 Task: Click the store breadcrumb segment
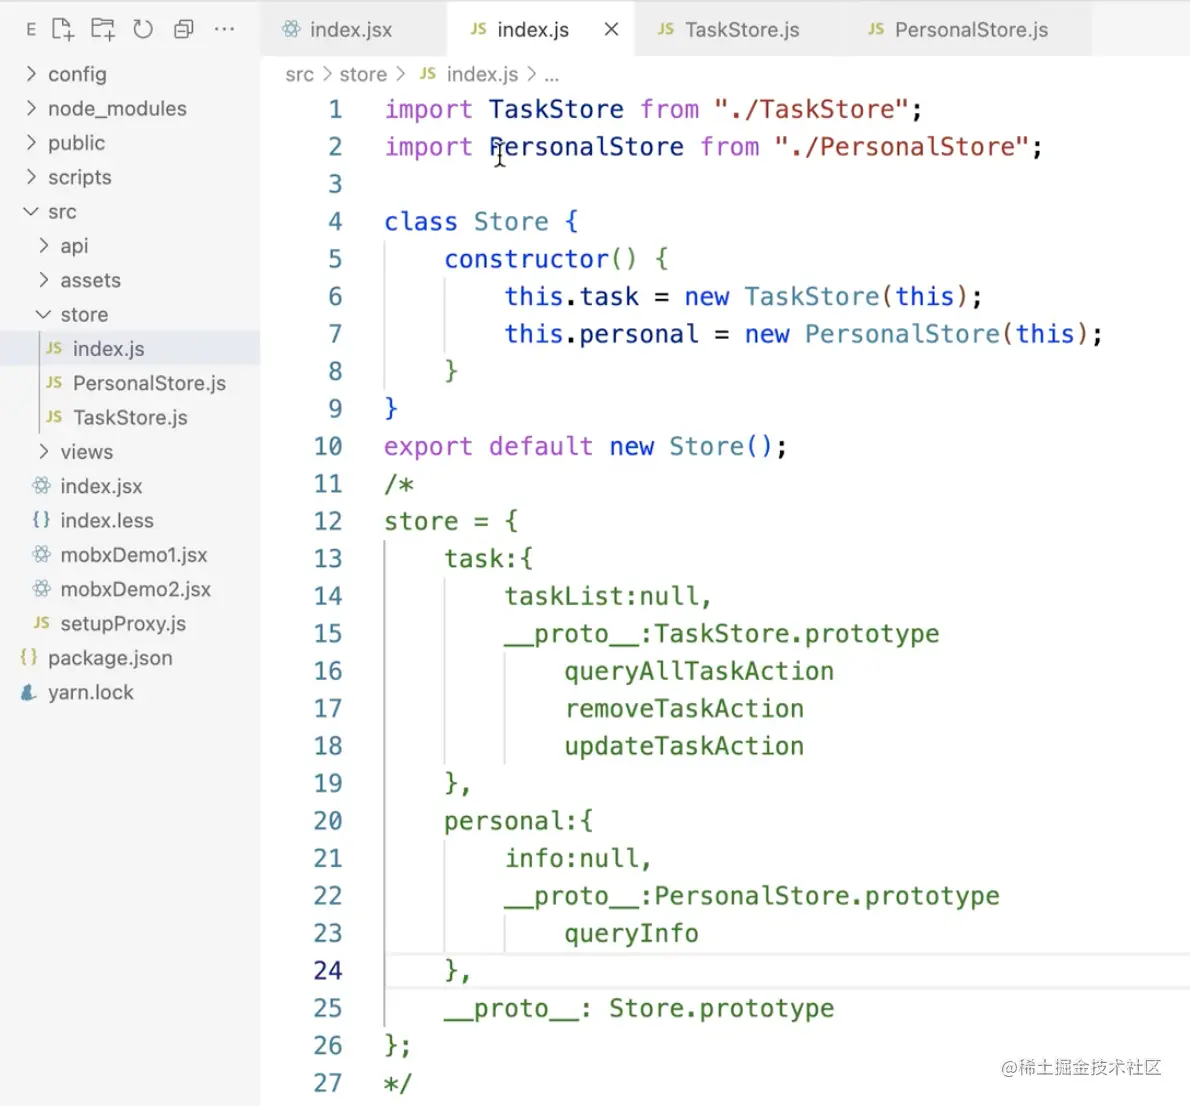click(x=363, y=74)
